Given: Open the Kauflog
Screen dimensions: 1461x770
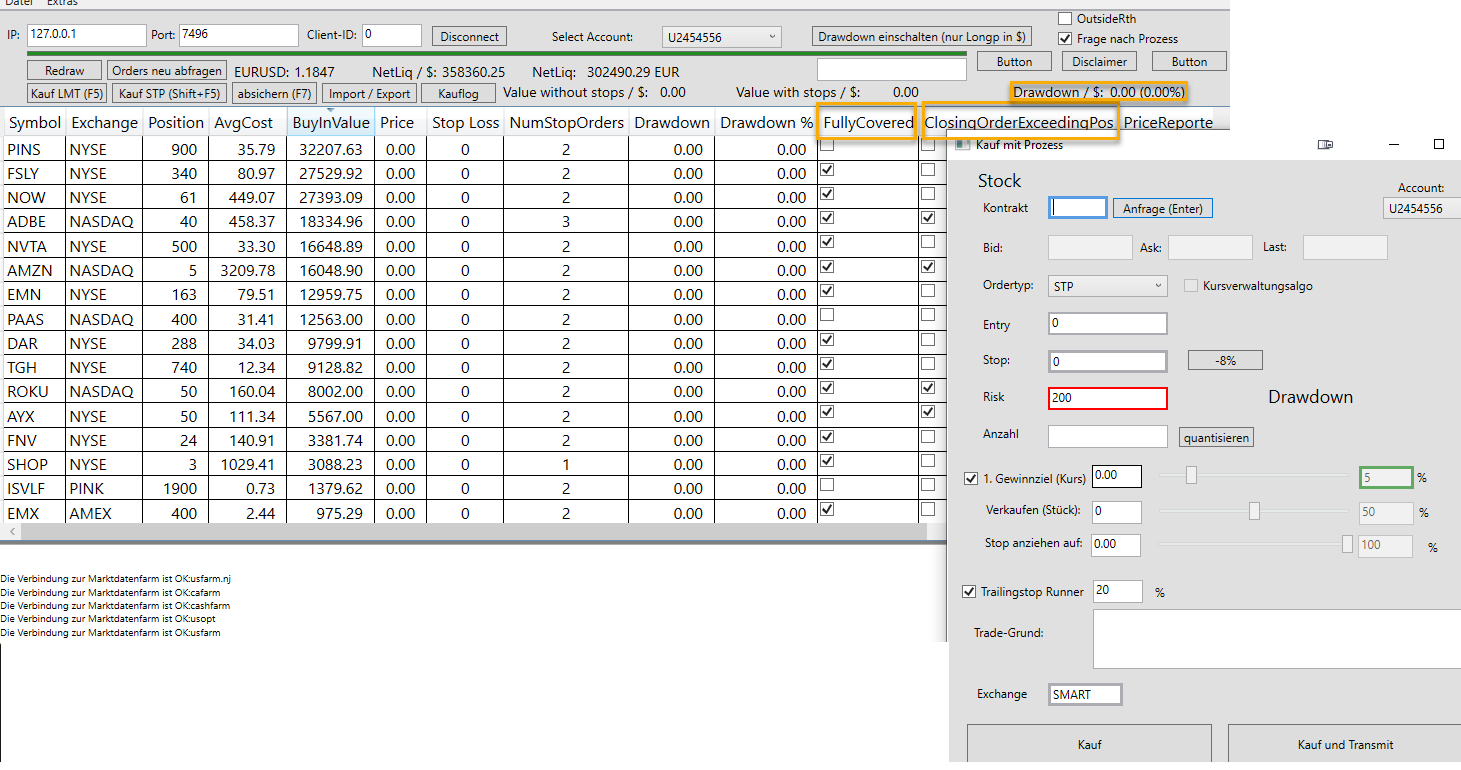Looking at the screenshot, I should (x=458, y=93).
